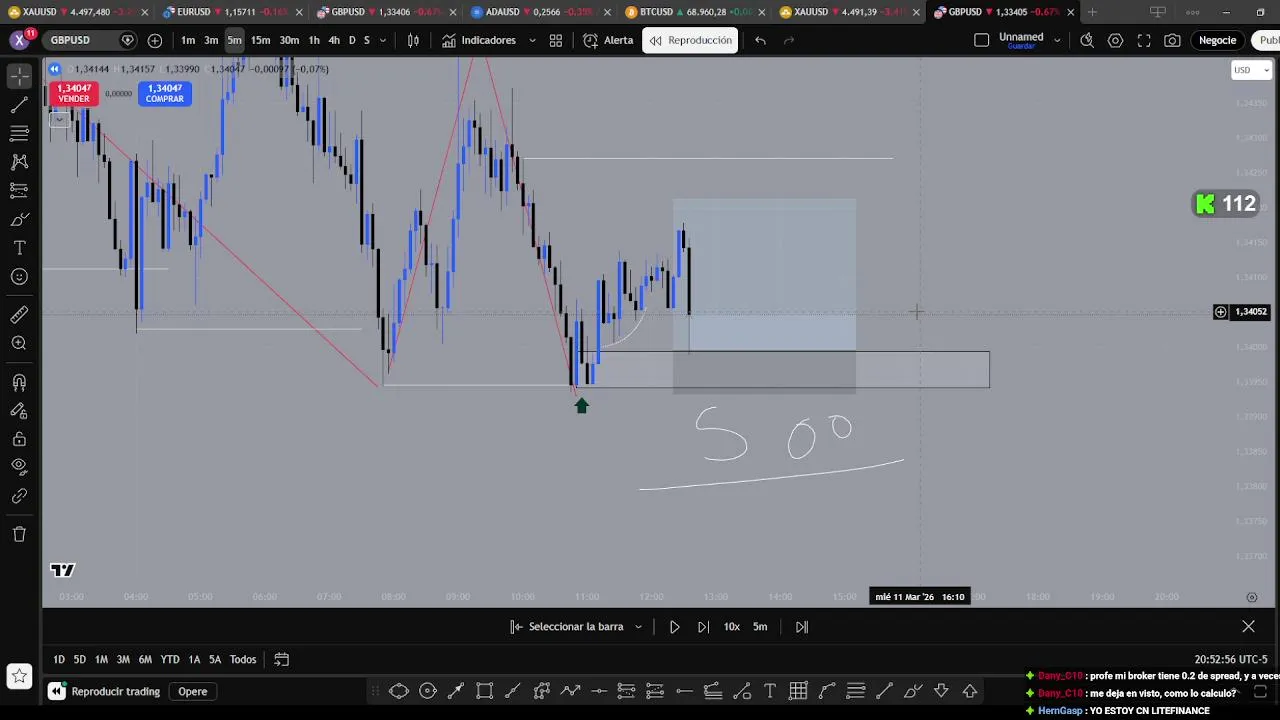Select the 1D date range

[x=59, y=659]
